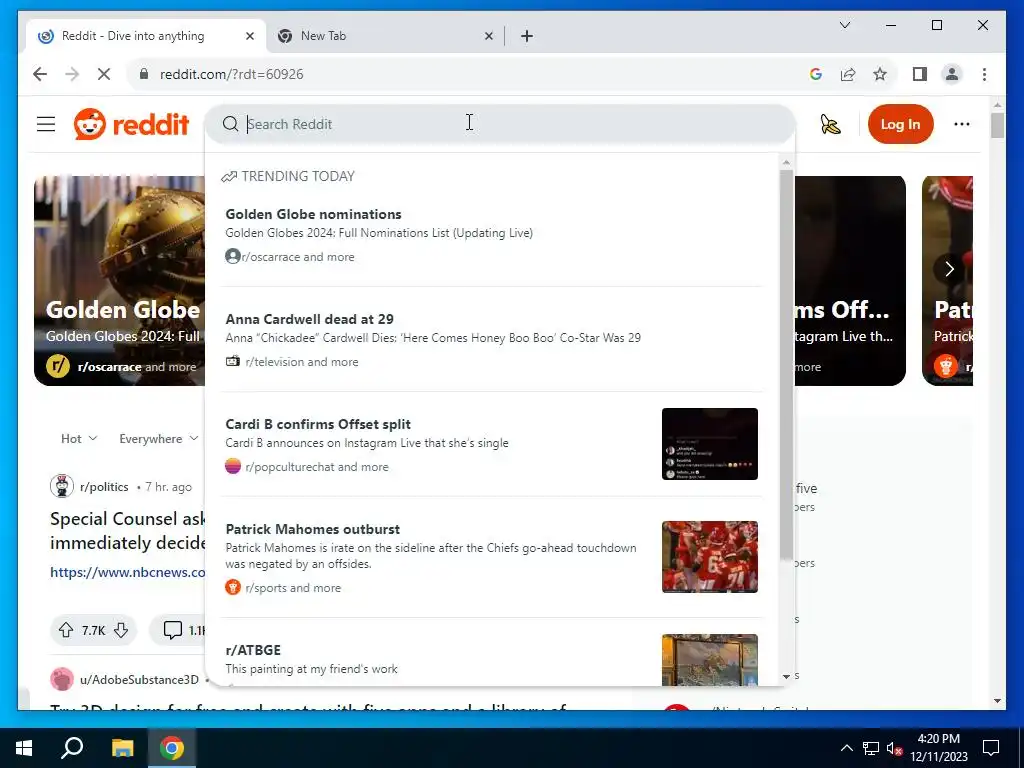Bookmark this tab with star icon
The width and height of the screenshot is (1024, 768).
click(880, 74)
